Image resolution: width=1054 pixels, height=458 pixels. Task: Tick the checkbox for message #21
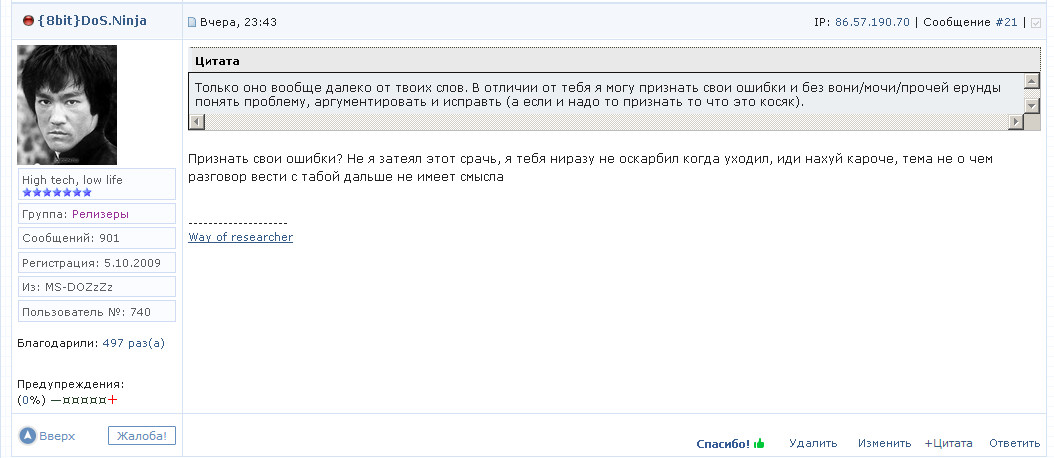click(x=1035, y=23)
